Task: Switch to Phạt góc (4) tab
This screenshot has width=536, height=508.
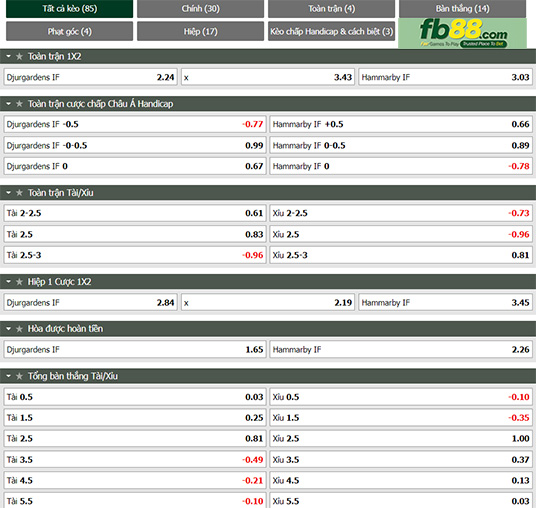Action: pos(69,31)
